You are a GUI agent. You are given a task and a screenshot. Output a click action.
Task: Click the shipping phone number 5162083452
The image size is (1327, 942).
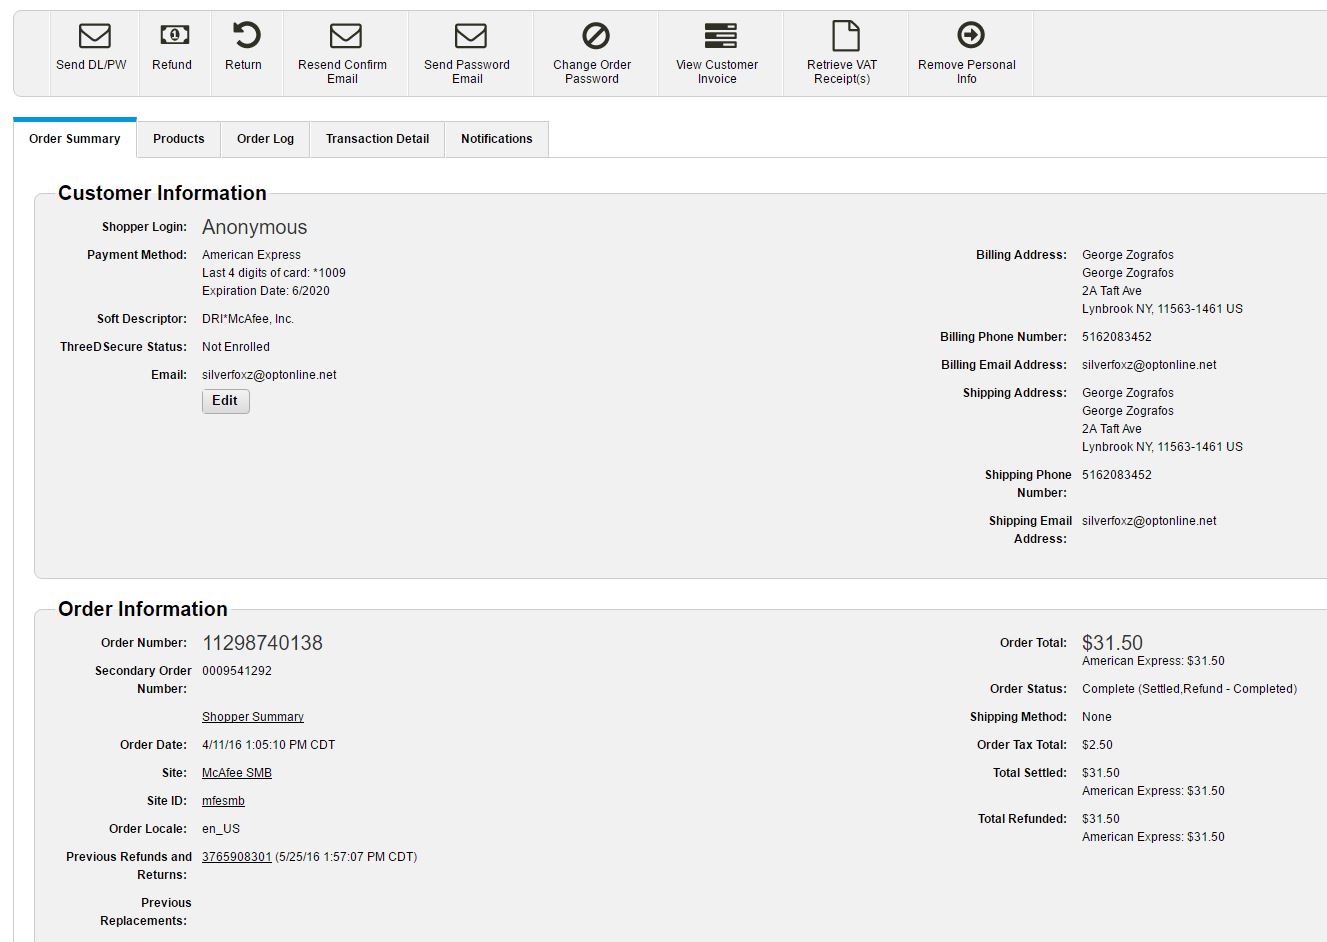[1117, 475]
